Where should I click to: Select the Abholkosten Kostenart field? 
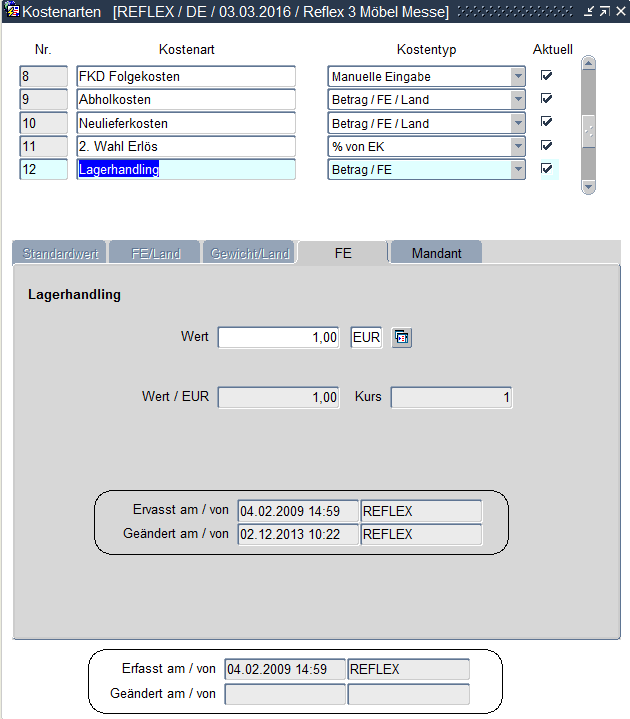pos(185,99)
